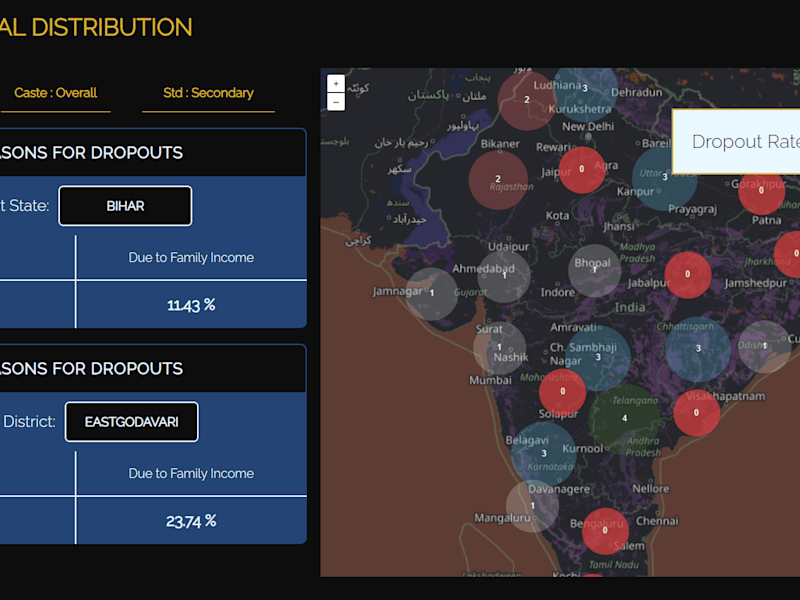This screenshot has height=600, width=800.
Task: Open the blue Uttar Pradesh cluster marked 3
Action: coord(664,178)
